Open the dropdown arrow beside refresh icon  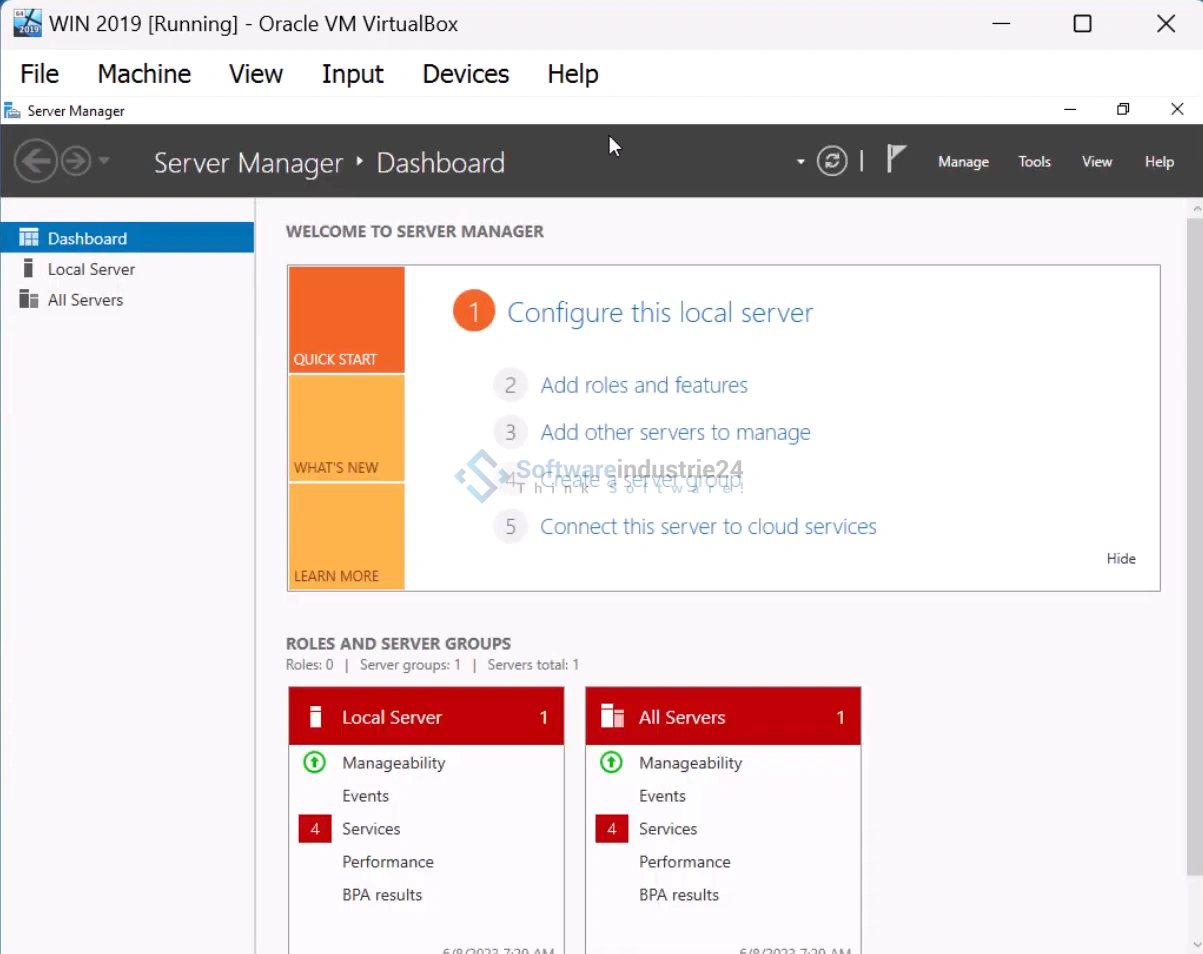point(800,162)
